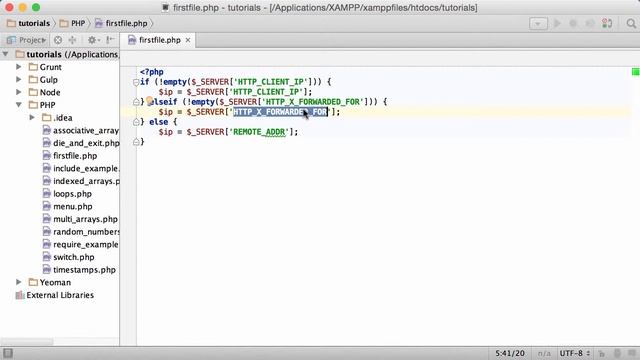Open indexed_arrays file in tree
This screenshot has height=360, width=640.
tap(81, 181)
